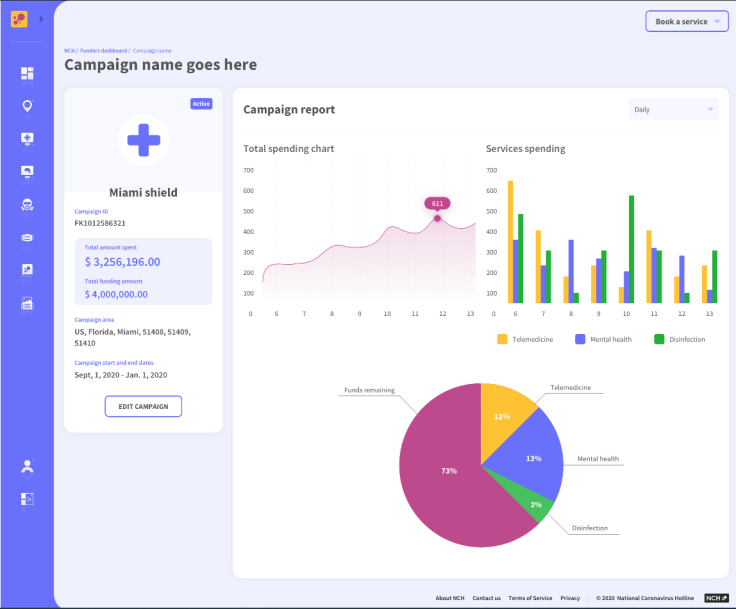Open the face mask sidebar icon
This screenshot has width=736, height=609.
pos(27,238)
